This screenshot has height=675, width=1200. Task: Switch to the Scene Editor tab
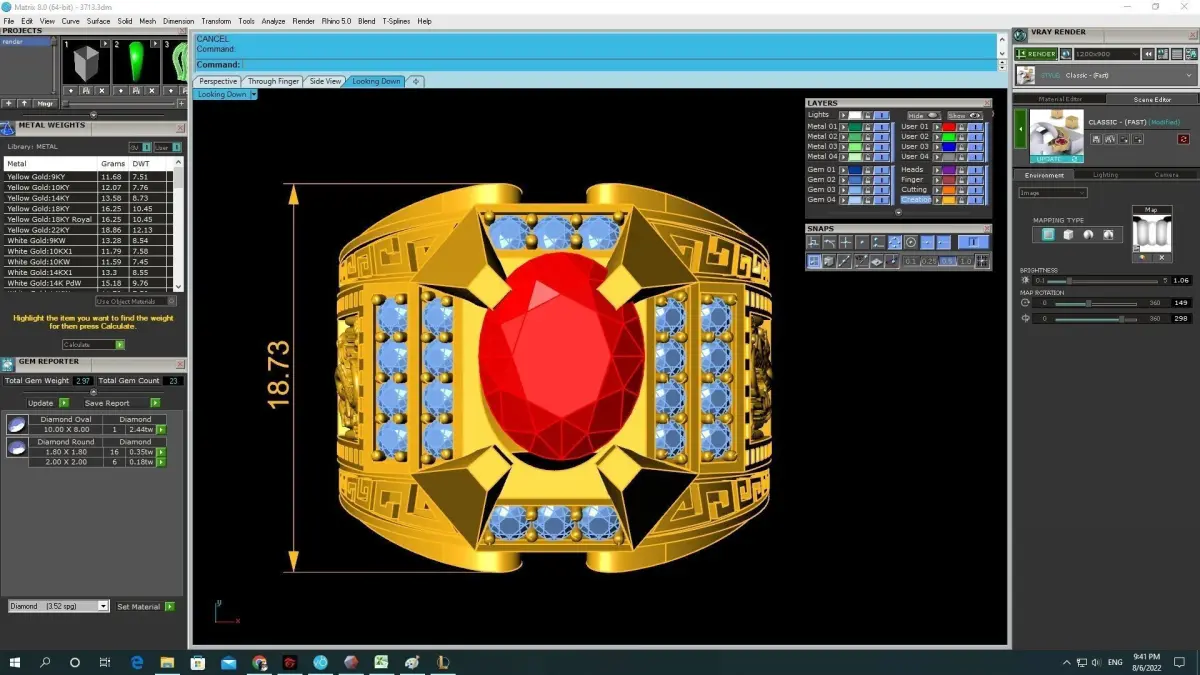[1152, 99]
